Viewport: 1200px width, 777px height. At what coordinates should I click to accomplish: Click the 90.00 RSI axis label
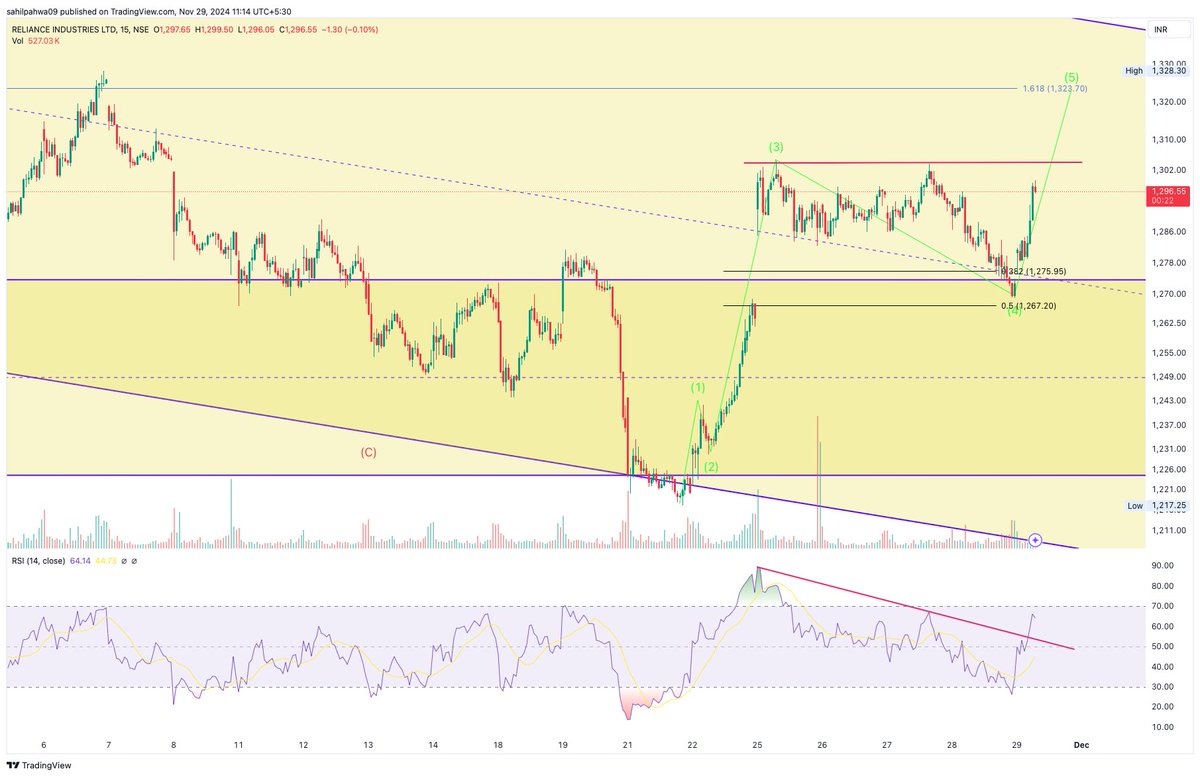(x=1162, y=566)
